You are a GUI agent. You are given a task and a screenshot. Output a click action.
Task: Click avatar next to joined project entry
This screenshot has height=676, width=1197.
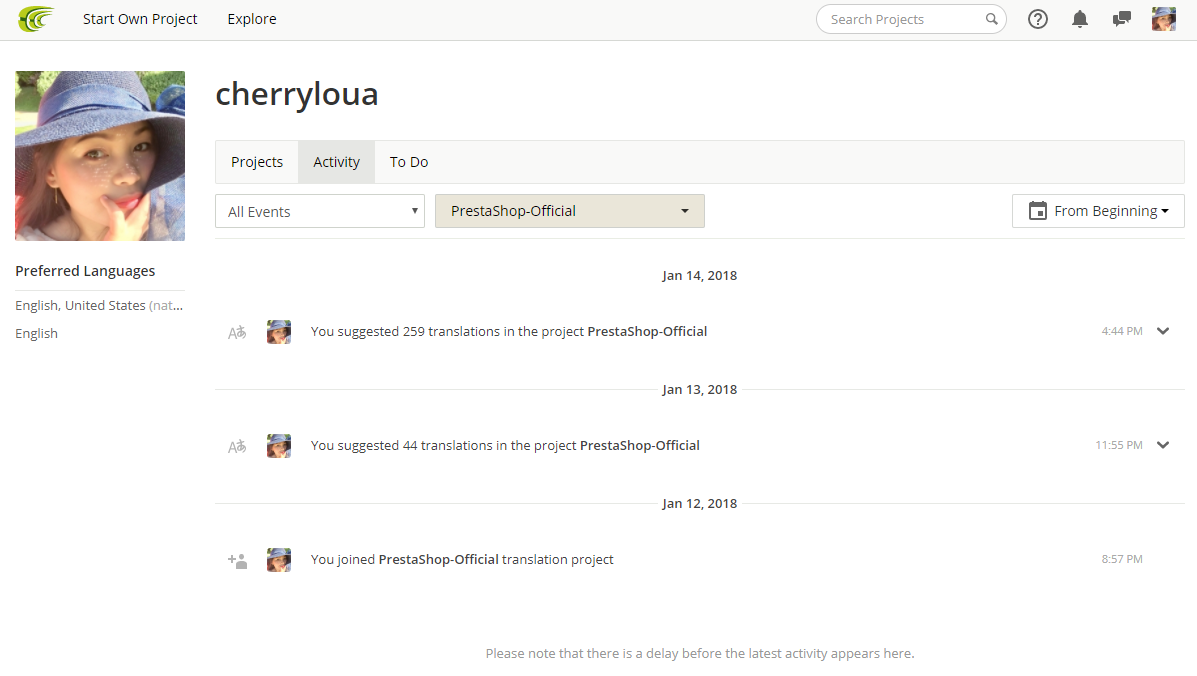[x=279, y=560]
